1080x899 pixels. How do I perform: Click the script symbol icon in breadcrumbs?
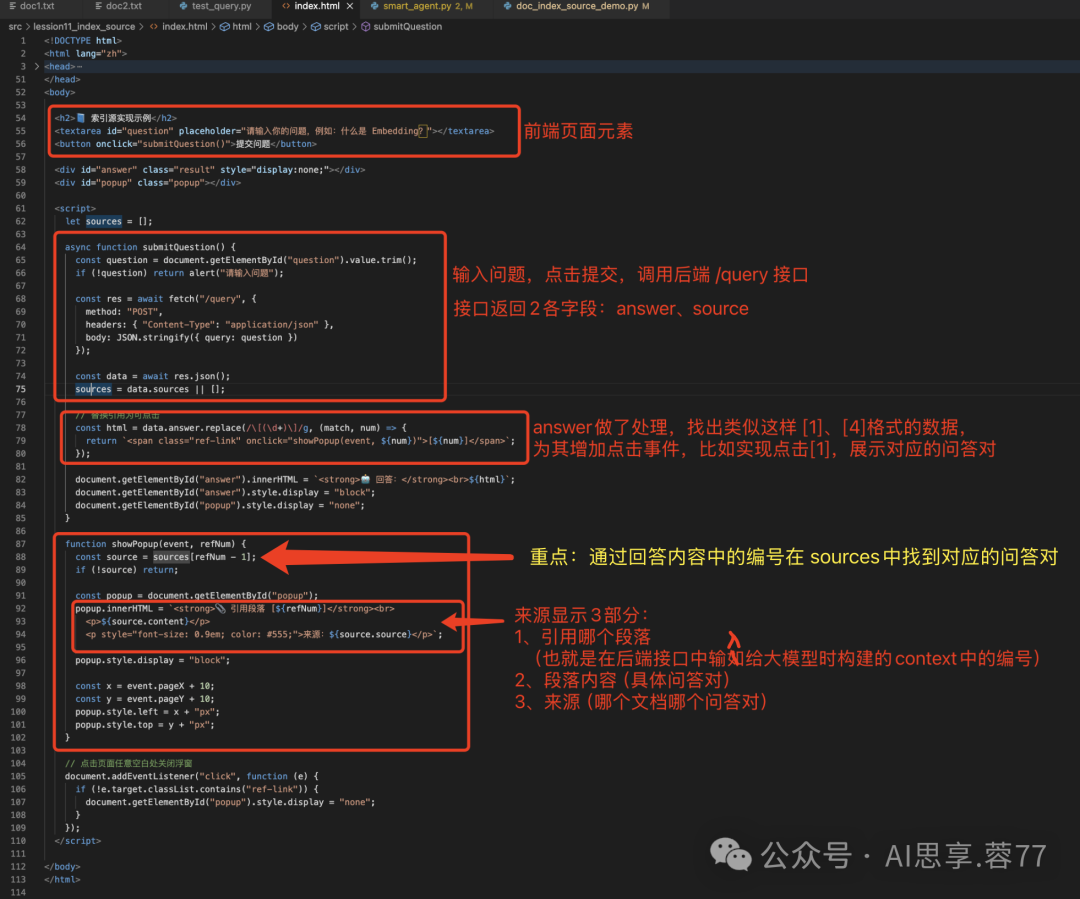coord(314,26)
